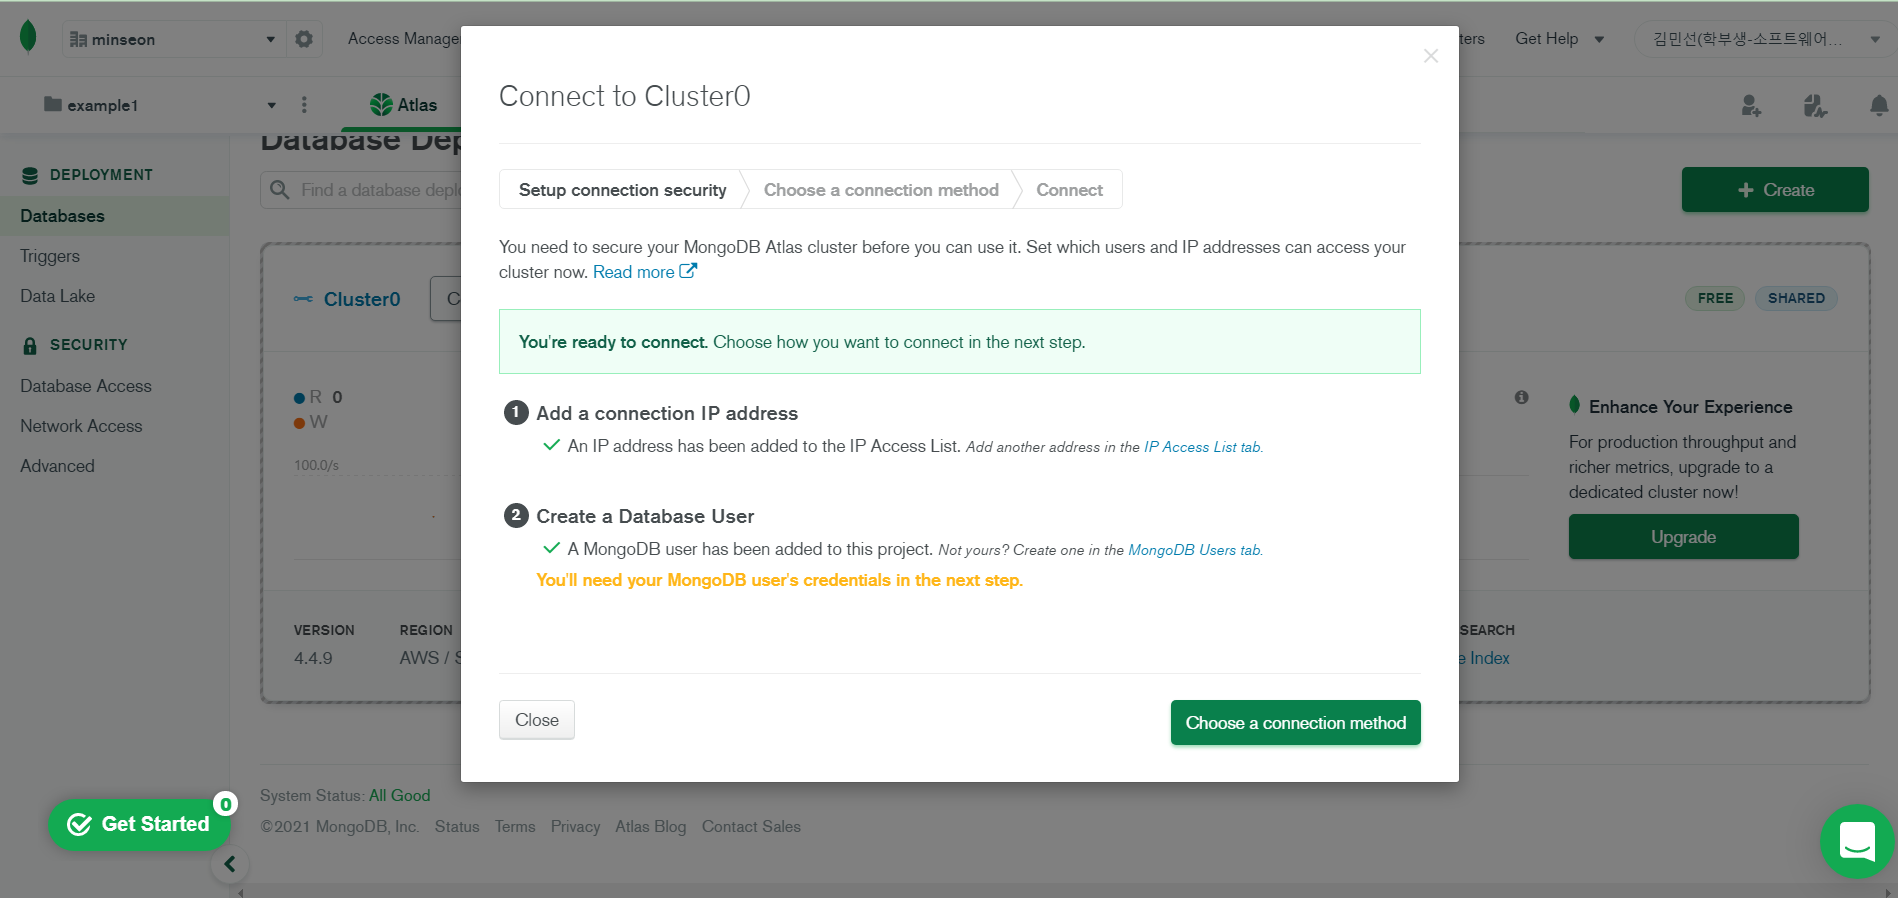This screenshot has width=1898, height=898.
Task: Open Data Lake in sidebar
Action: click(x=58, y=296)
